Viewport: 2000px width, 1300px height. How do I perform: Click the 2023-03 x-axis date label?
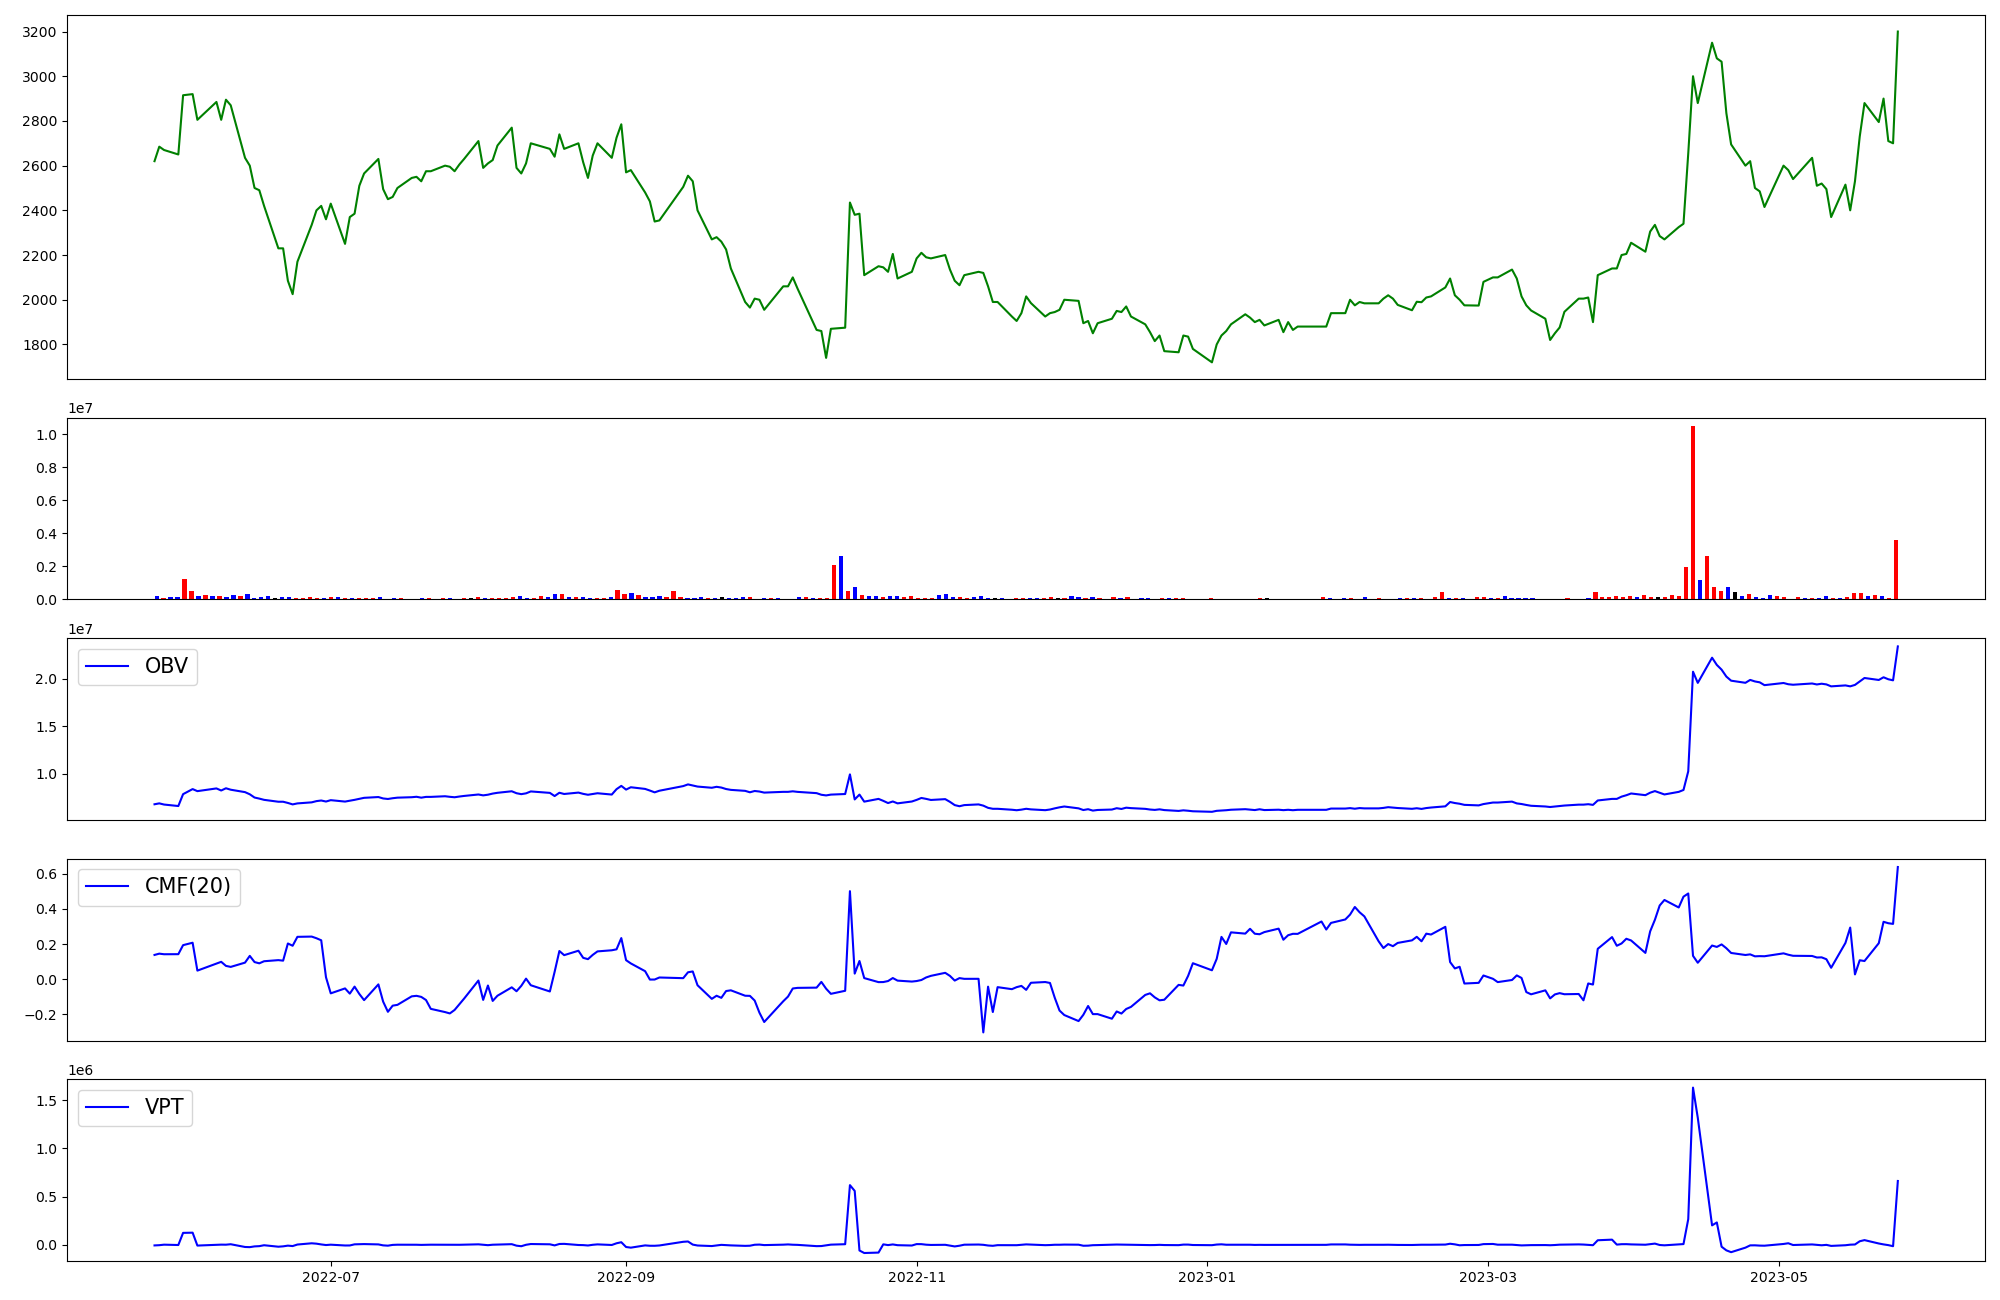pos(1488,1277)
